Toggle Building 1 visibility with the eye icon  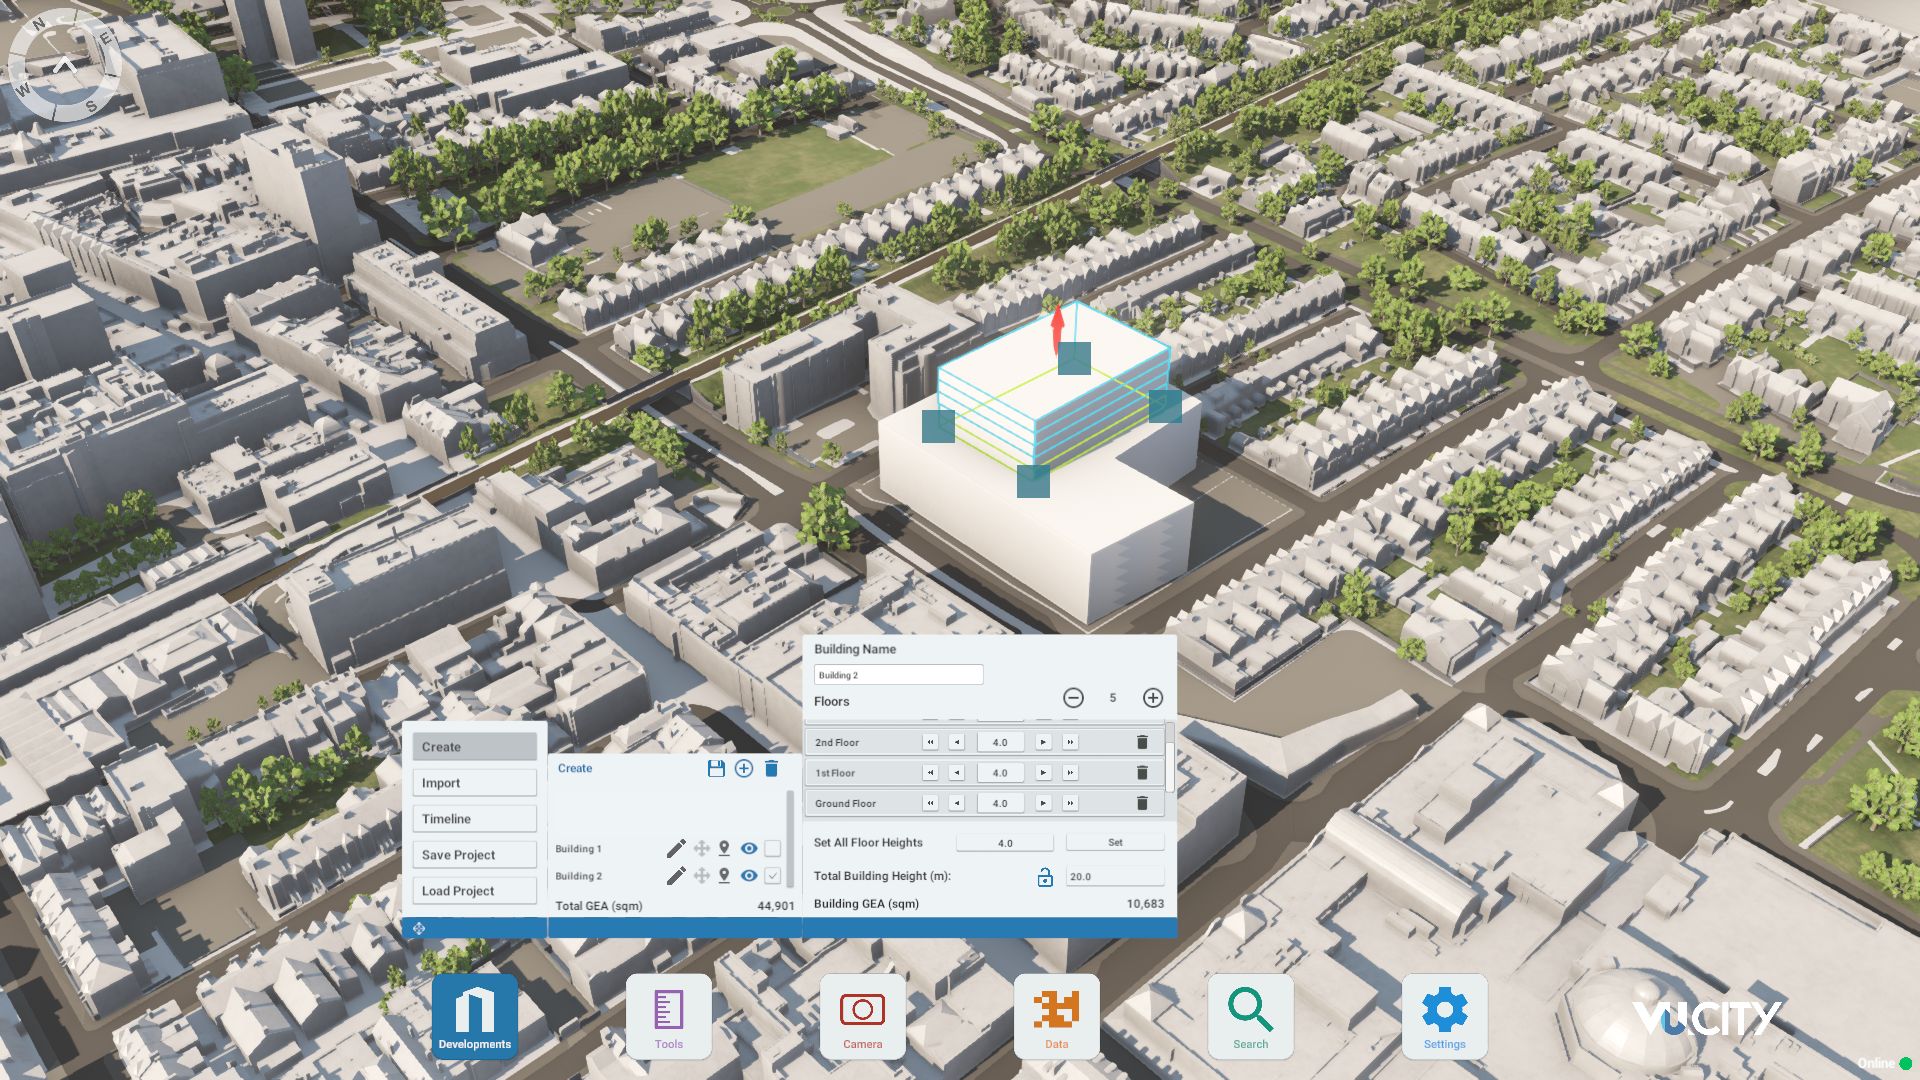pos(747,848)
